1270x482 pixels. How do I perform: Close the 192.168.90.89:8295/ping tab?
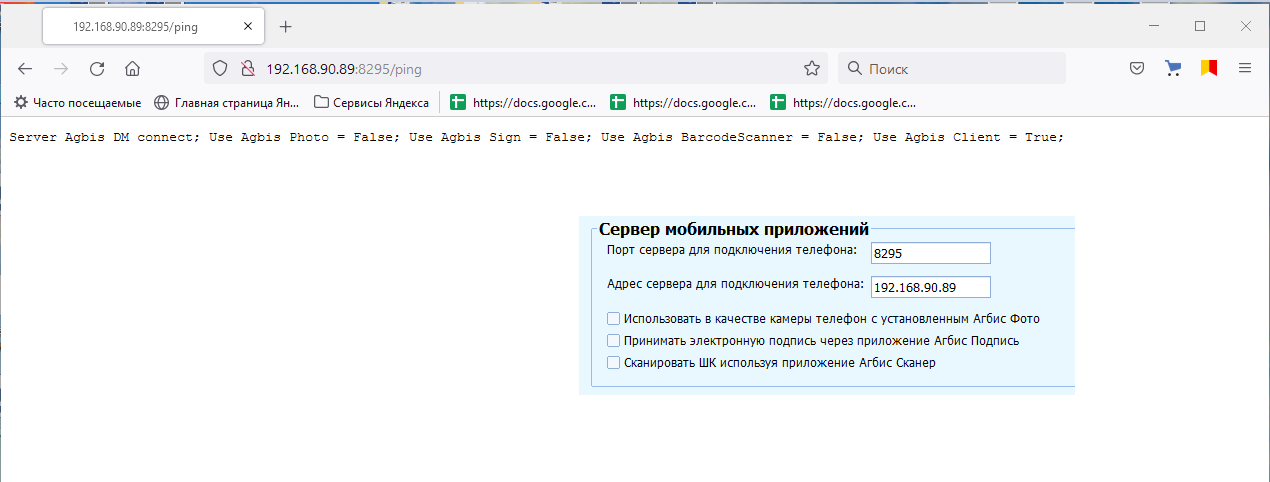tap(248, 27)
